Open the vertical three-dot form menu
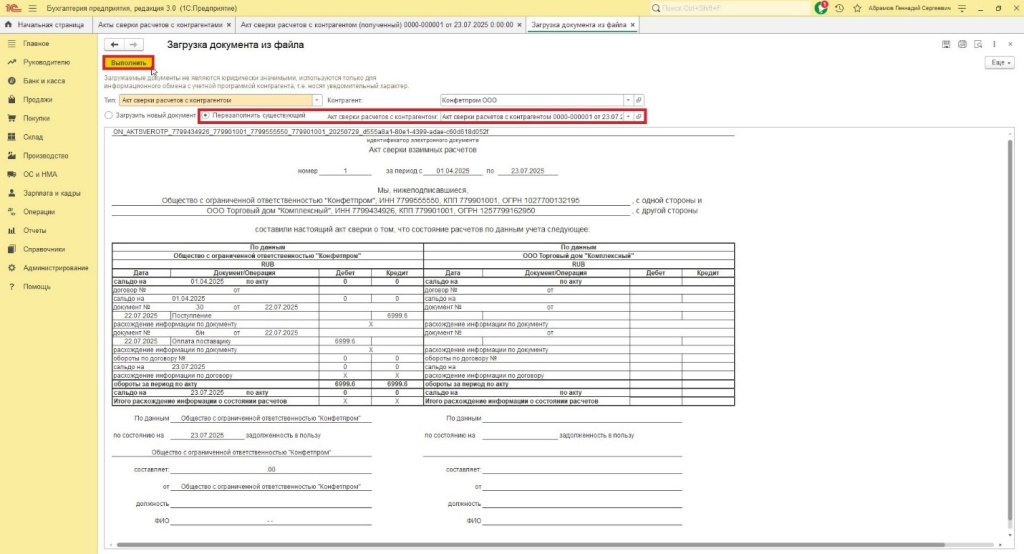The image size is (1024, 554). coord(994,45)
